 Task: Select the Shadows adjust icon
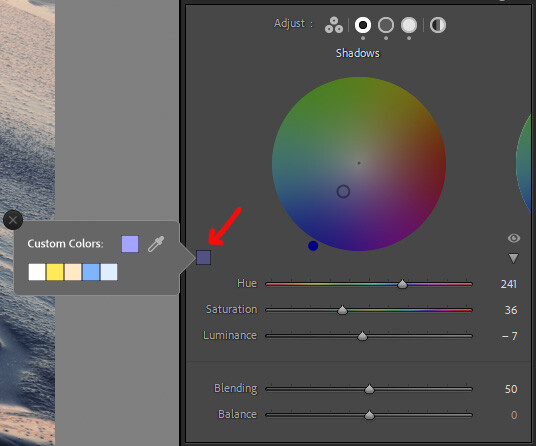363,25
